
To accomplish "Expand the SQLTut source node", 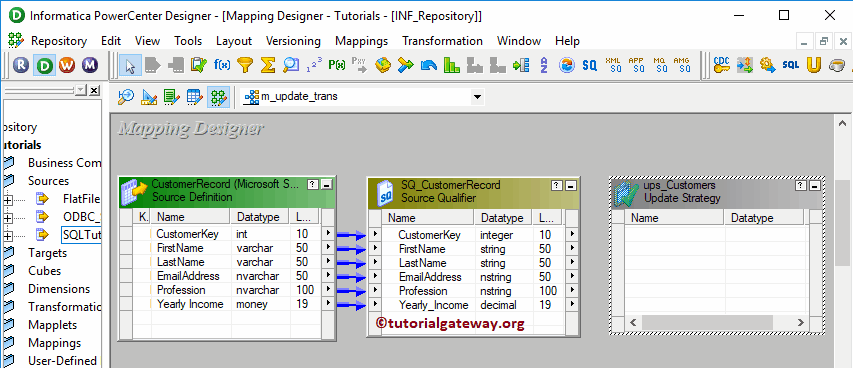I will coord(8,236).
